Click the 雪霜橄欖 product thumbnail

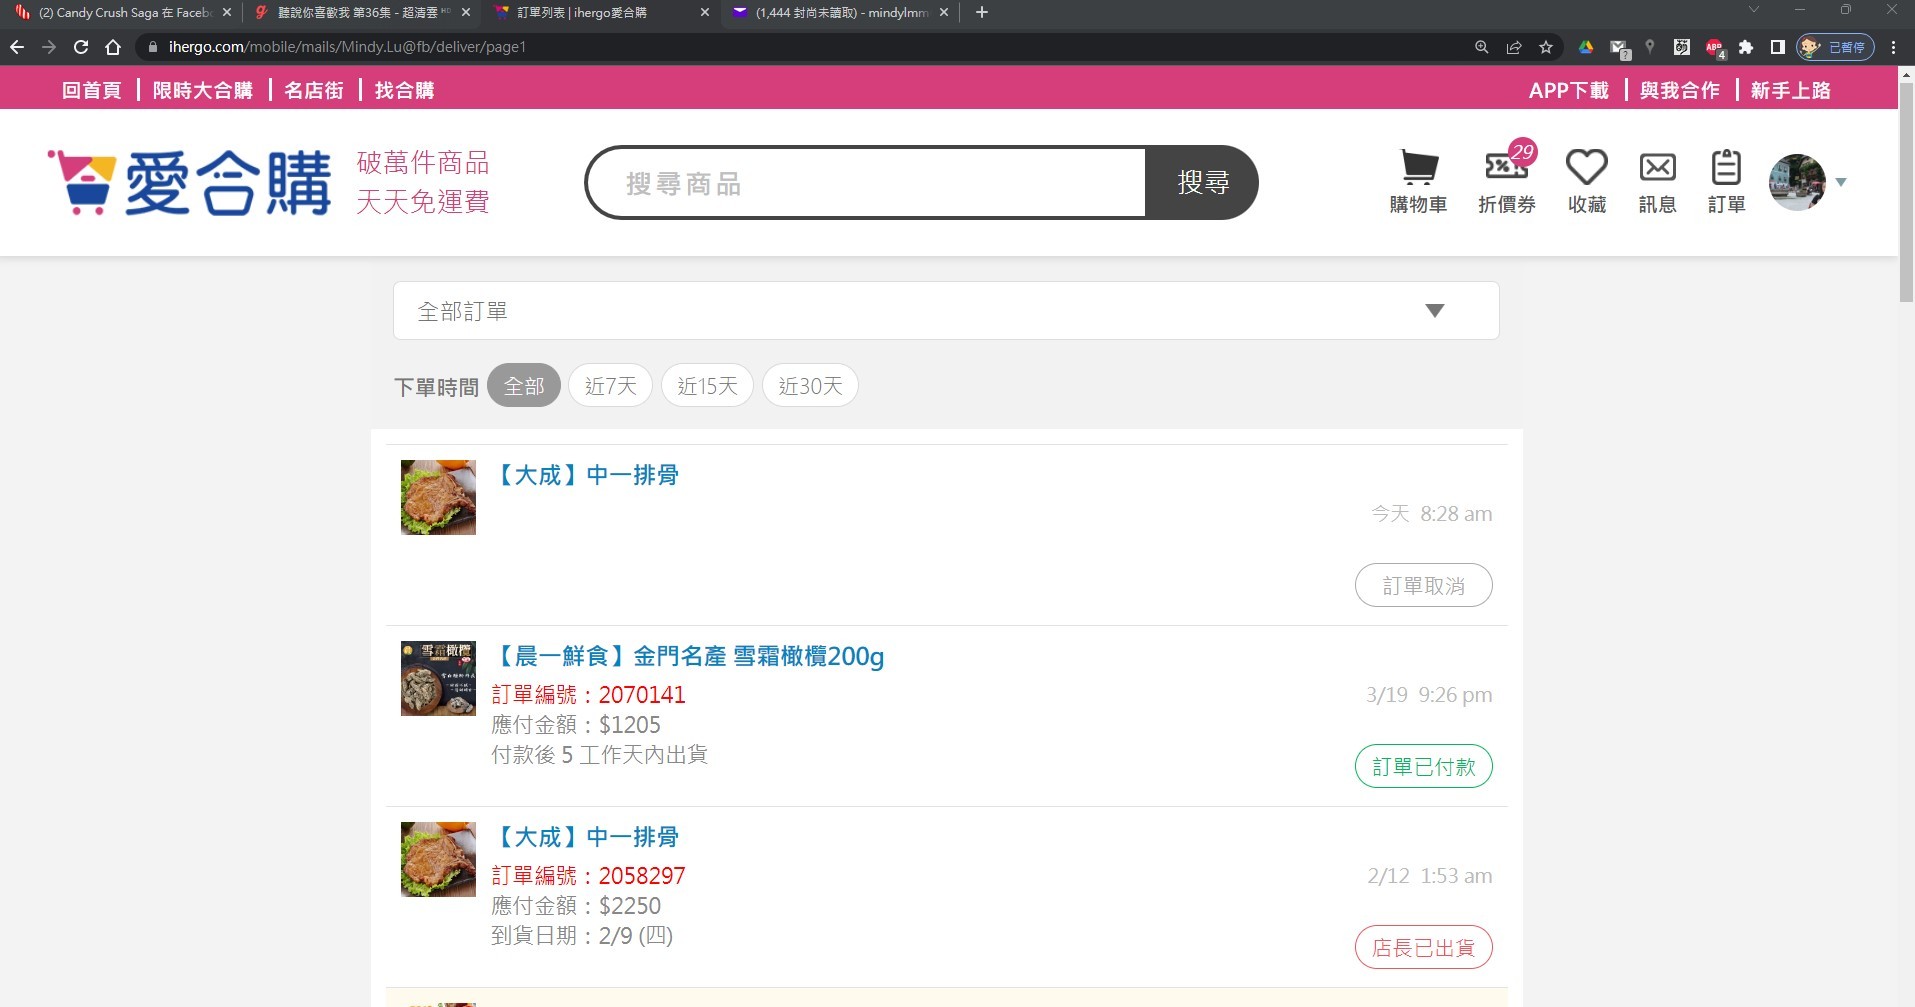(x=438, y=678)
